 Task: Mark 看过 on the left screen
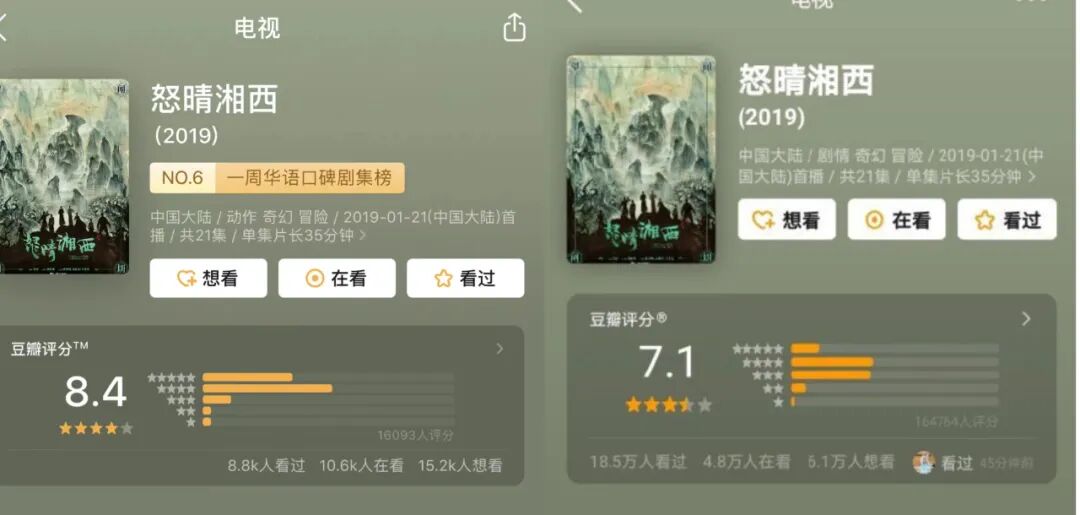click(x=466, y=278)
